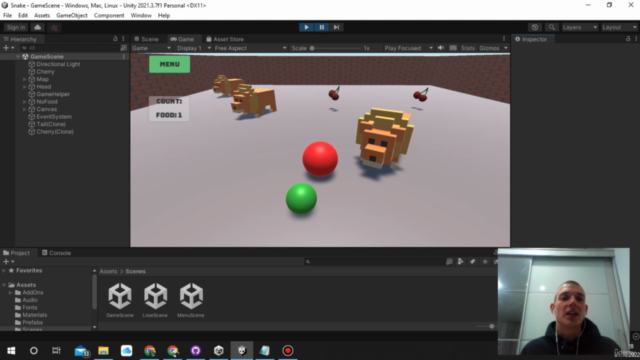Open File Explorer from taskbar
Viewport: 640px width, 360px height.
click(103, 351)
